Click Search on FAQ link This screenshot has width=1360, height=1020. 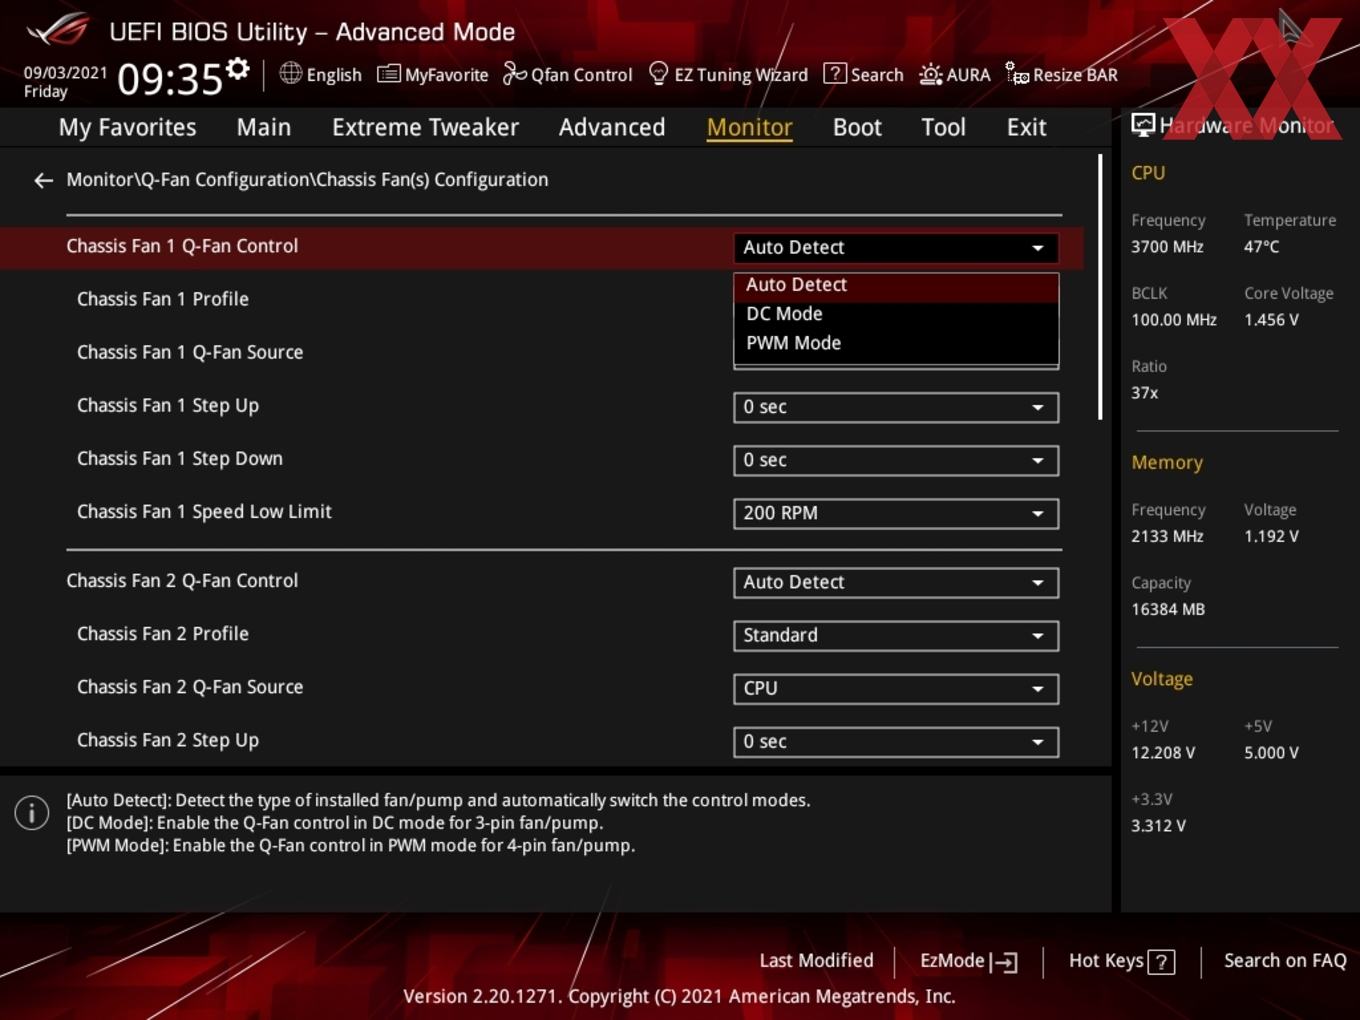(x=1285, y=961)
